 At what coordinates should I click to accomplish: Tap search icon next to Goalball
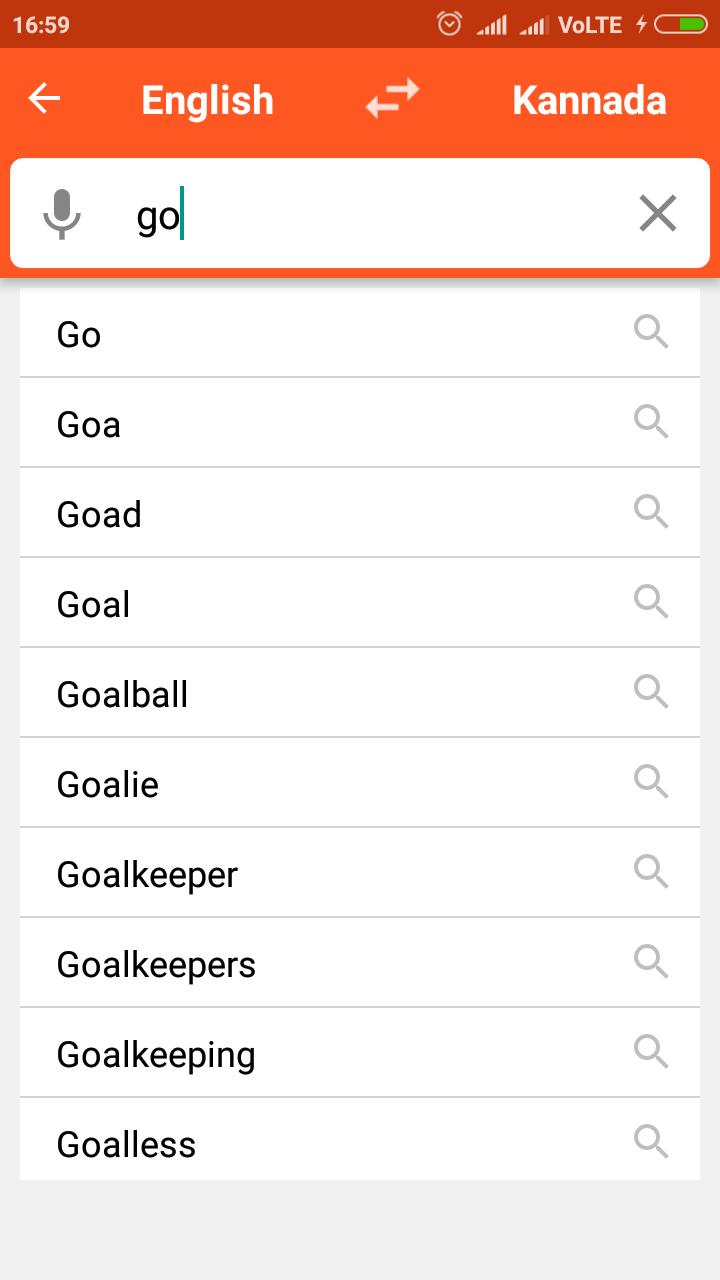pyautogui.click(x=651, y=692)
